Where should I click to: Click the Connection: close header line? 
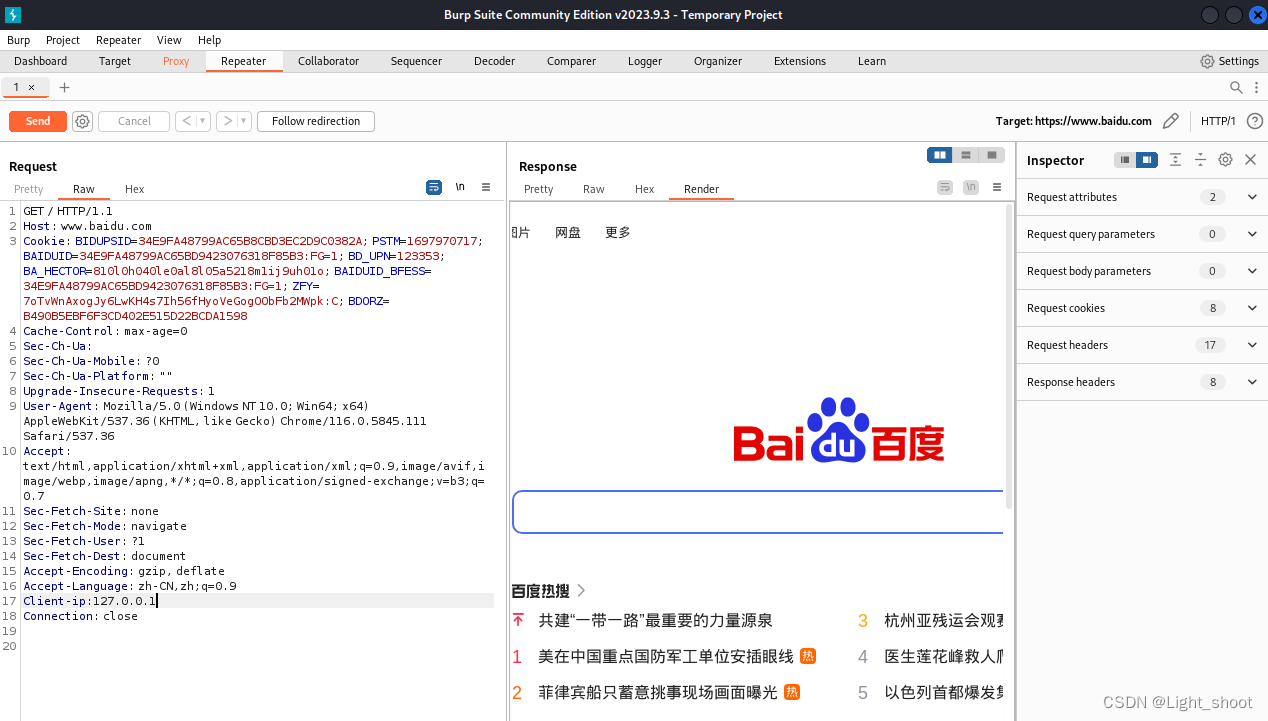[80, 616]
